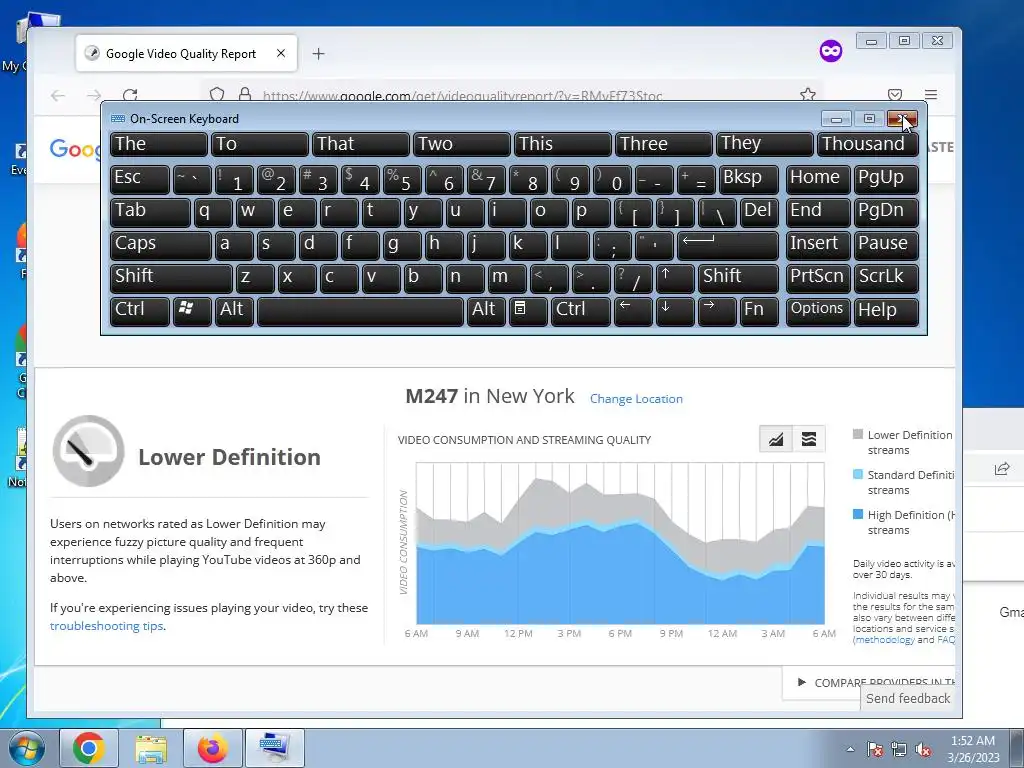Click the padlock site info icon

pos(245,95)
